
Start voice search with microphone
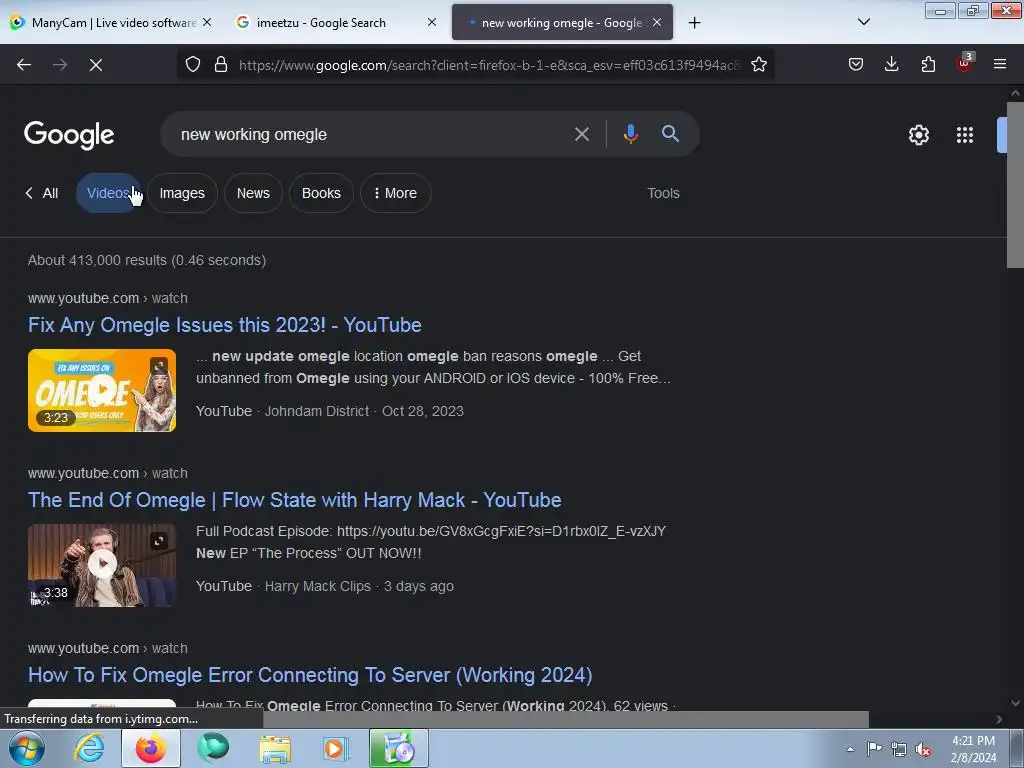(x=631, y=135)
